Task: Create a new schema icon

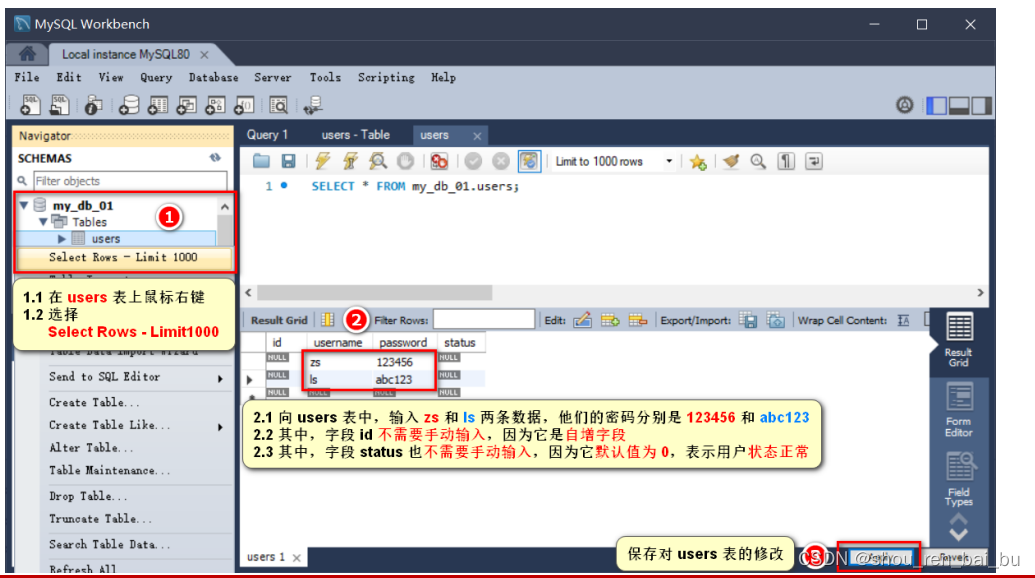Action: tap(129, 105)
